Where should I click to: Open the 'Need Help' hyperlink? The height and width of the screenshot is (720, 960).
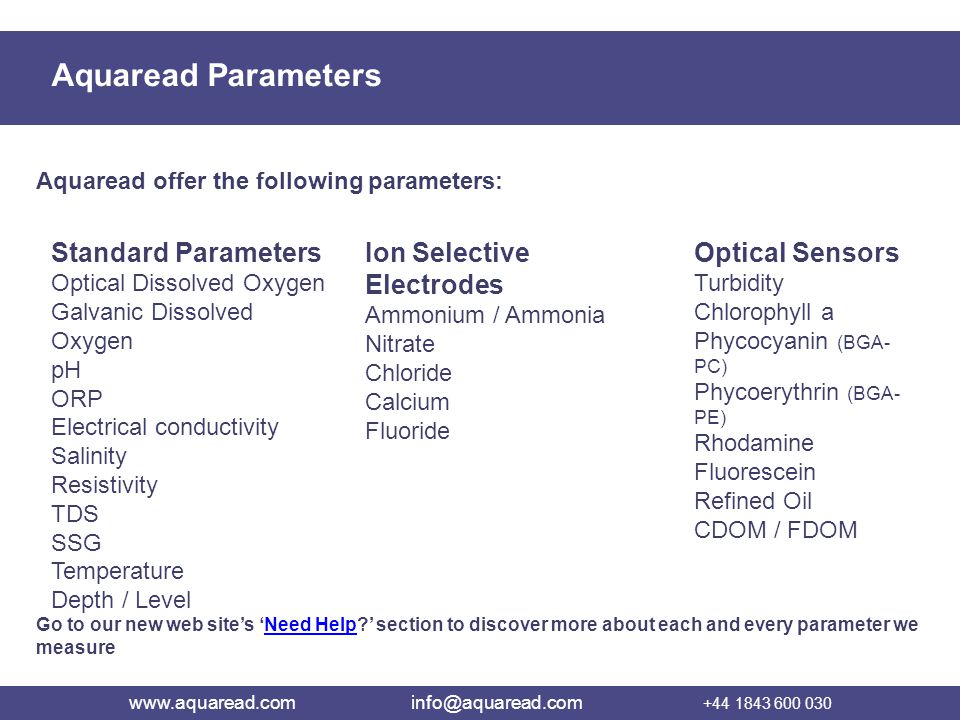pos(310,624)
